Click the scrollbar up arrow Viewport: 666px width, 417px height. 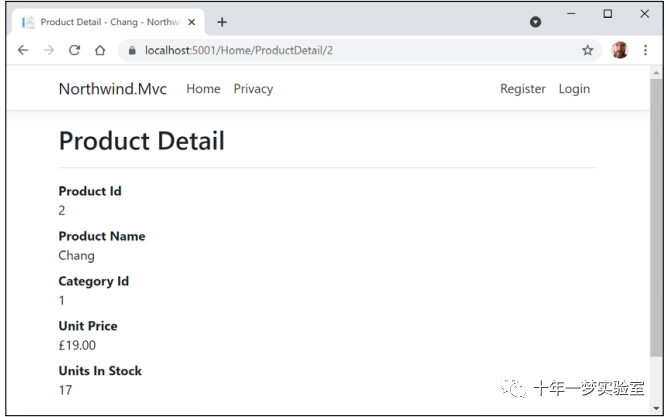[x=656, y=73]
